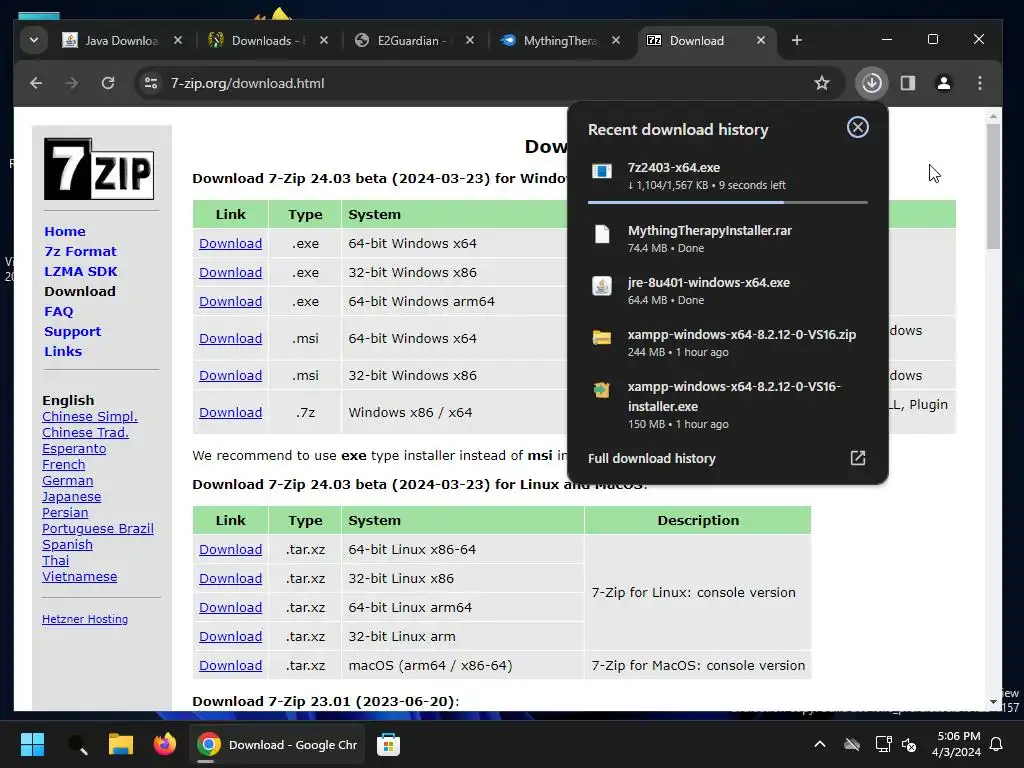
Task: Open the tab search dropdown arrow
Action: point(34,40)
